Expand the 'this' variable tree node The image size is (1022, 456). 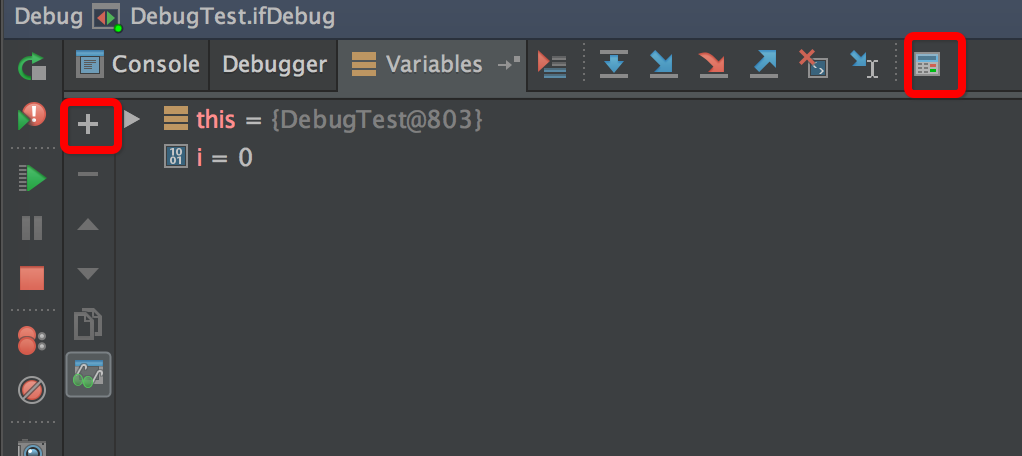coord(132,119)
